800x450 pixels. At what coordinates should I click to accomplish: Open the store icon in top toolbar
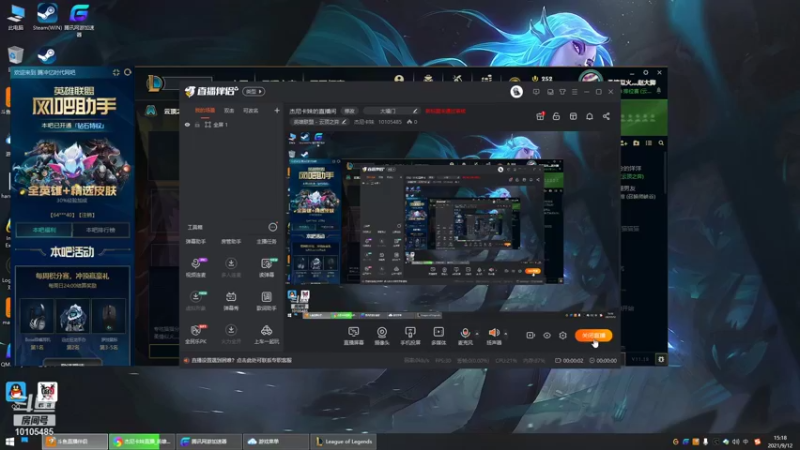point(573,116)
